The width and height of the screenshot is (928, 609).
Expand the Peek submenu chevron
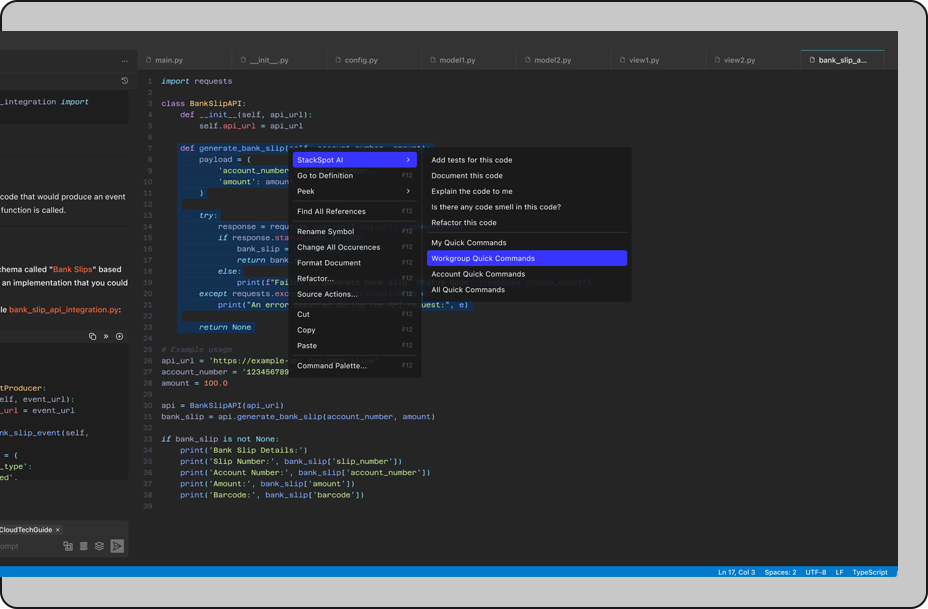tap(408, 191)
